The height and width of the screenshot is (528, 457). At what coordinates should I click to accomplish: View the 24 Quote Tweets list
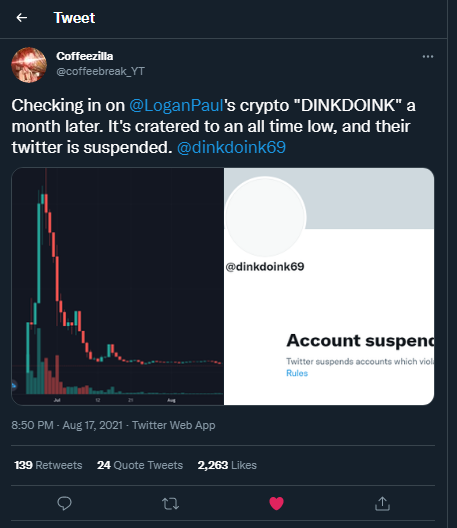[140, 465]
